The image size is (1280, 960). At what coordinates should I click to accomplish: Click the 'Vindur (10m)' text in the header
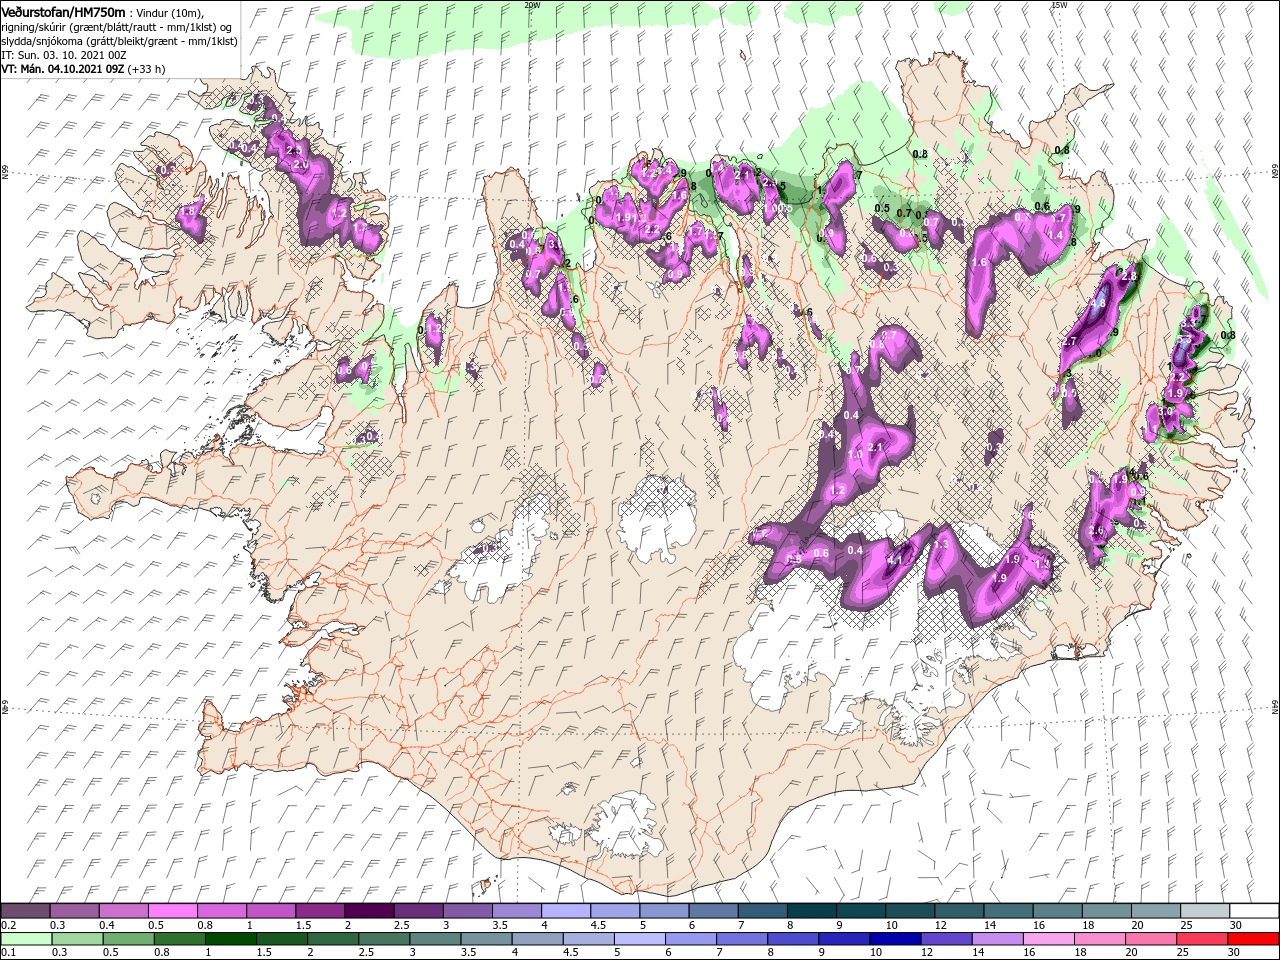click(168, 12)
